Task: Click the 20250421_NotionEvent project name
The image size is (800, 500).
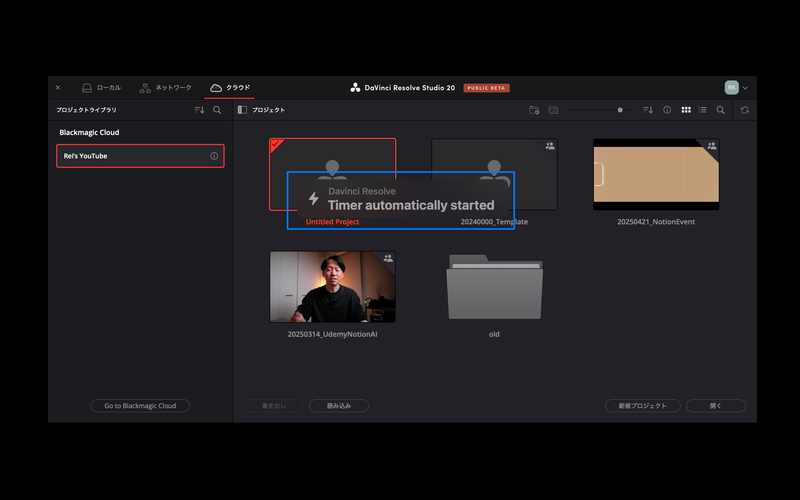Action: point(656,221)
